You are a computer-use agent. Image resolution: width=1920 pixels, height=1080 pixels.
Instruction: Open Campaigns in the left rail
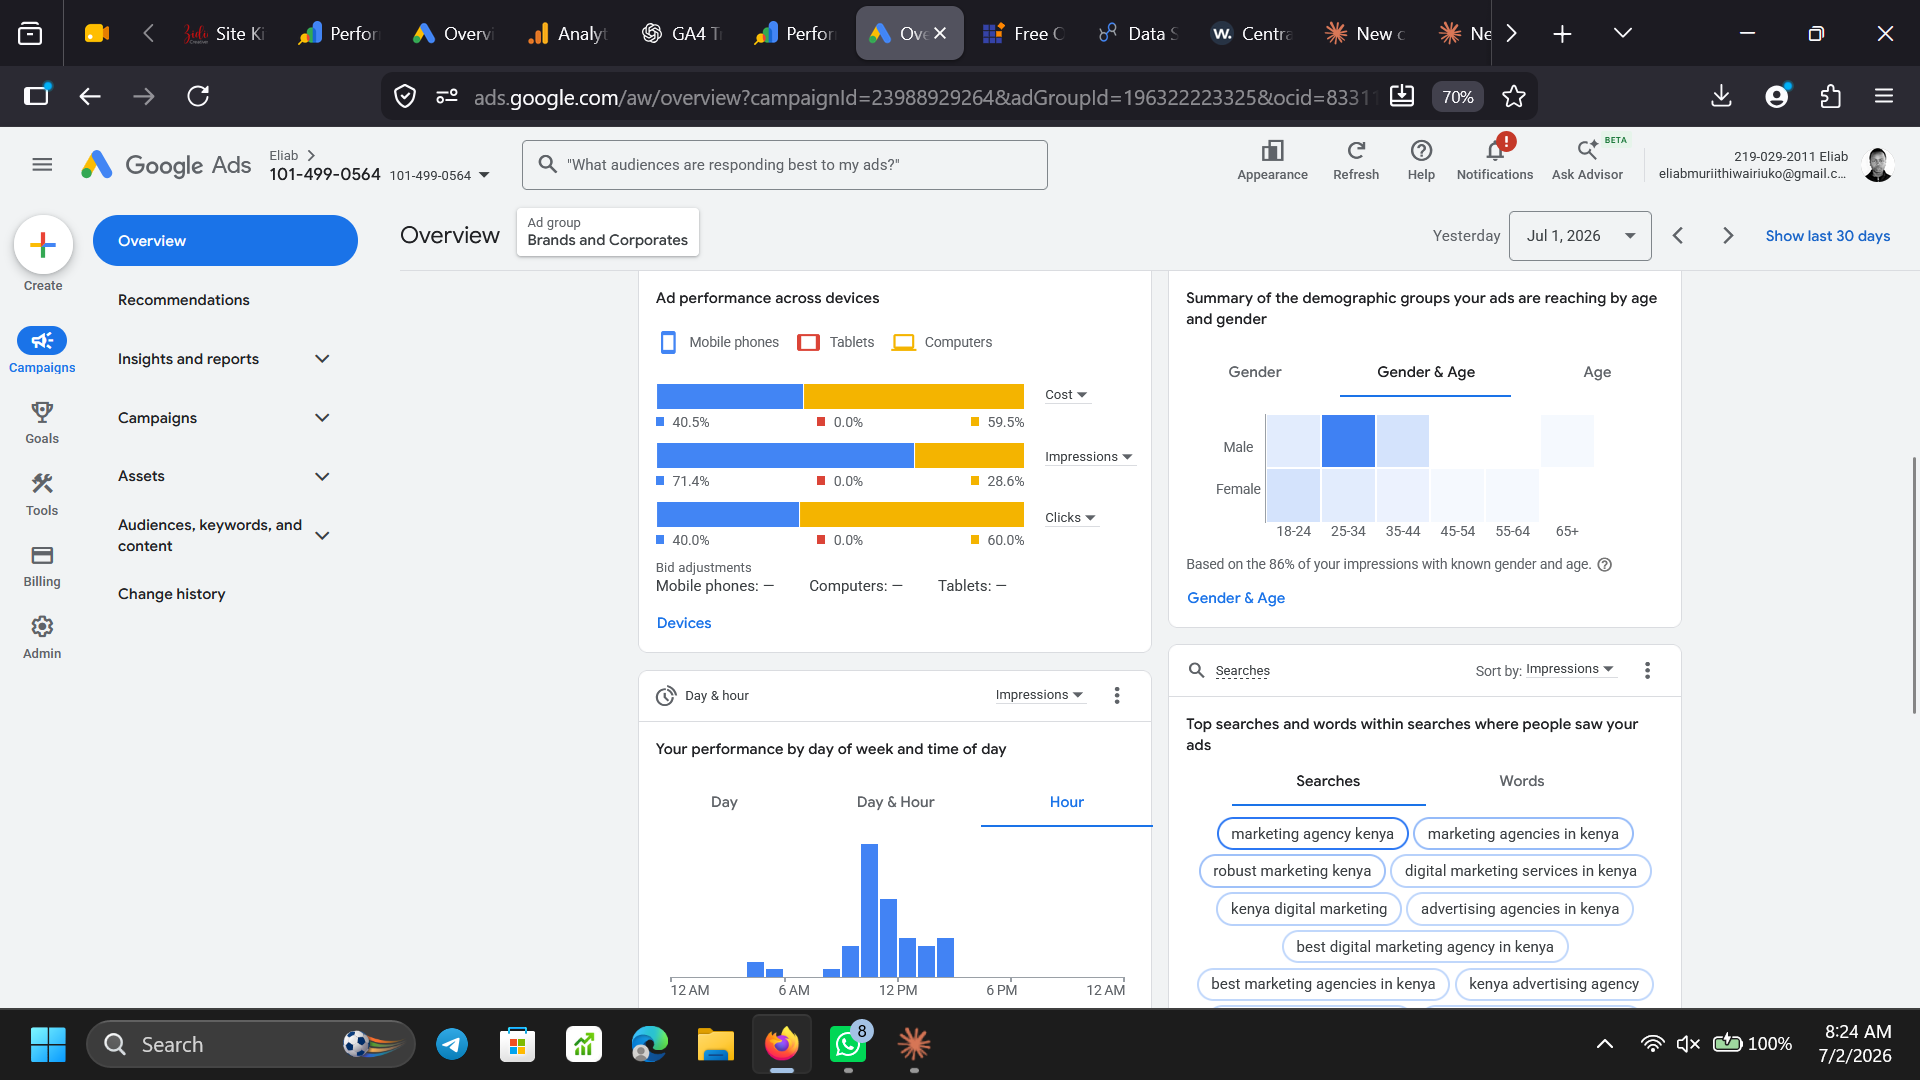click(42, 350)
